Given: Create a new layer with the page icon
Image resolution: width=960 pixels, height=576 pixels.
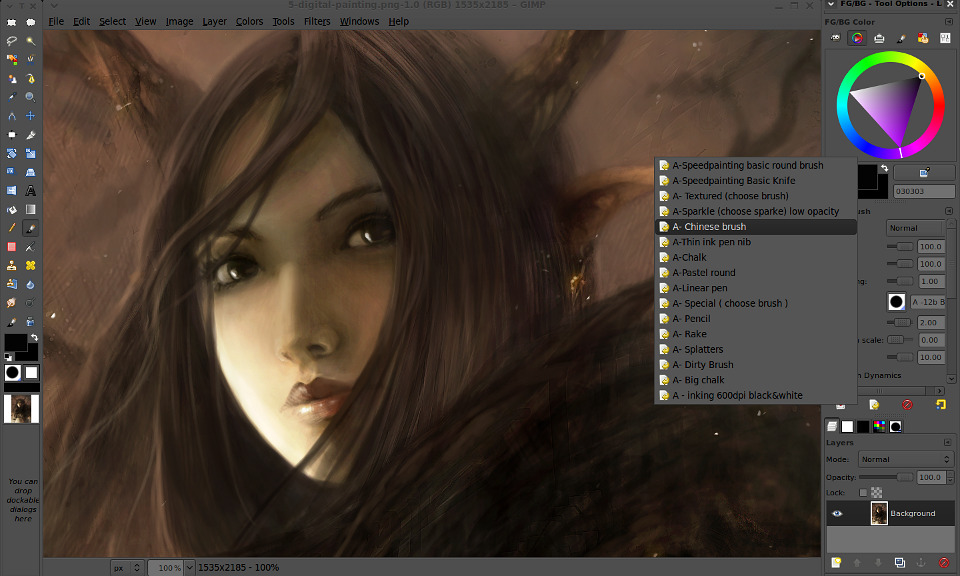Looking at the screenshot, I should pos(835,563).
